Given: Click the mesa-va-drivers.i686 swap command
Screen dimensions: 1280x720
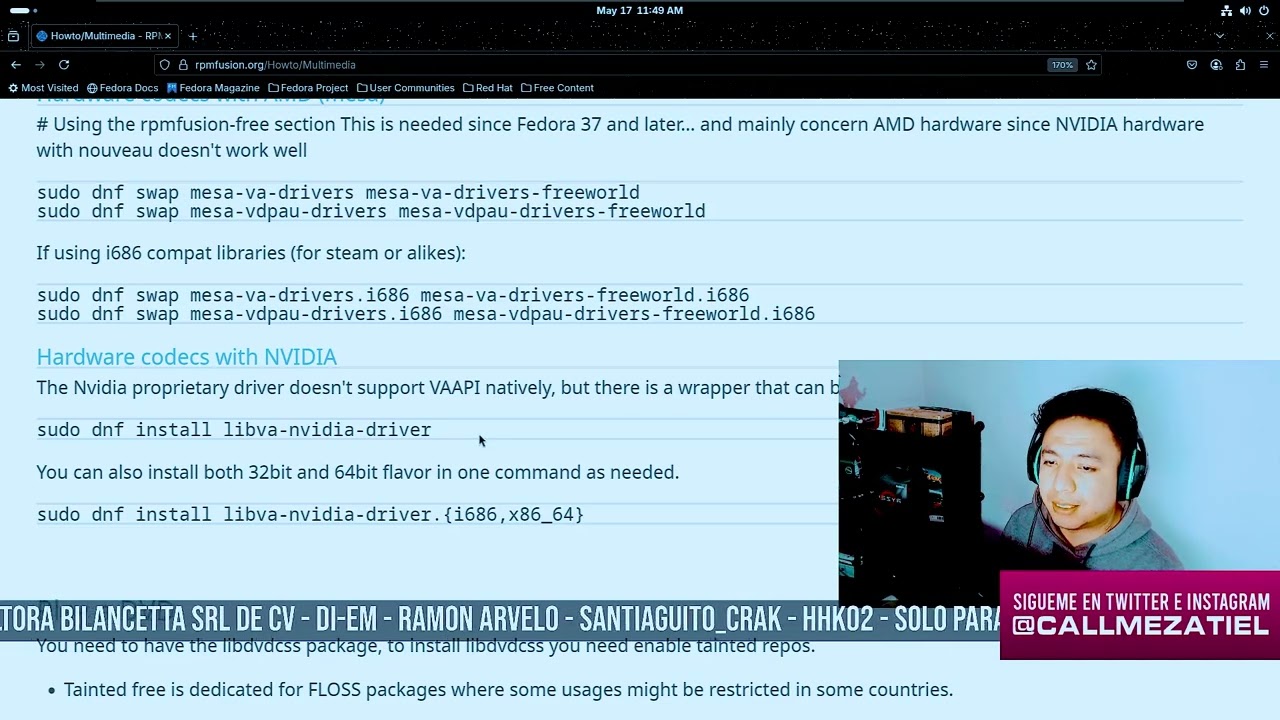Looking at the screenshot, I should click(393, 295).
